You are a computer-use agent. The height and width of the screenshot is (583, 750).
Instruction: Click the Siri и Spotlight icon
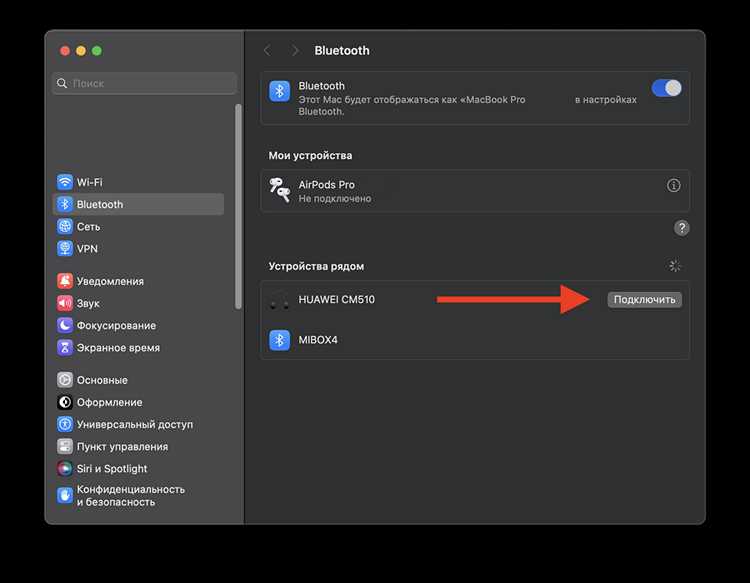(x=65, y=469)
